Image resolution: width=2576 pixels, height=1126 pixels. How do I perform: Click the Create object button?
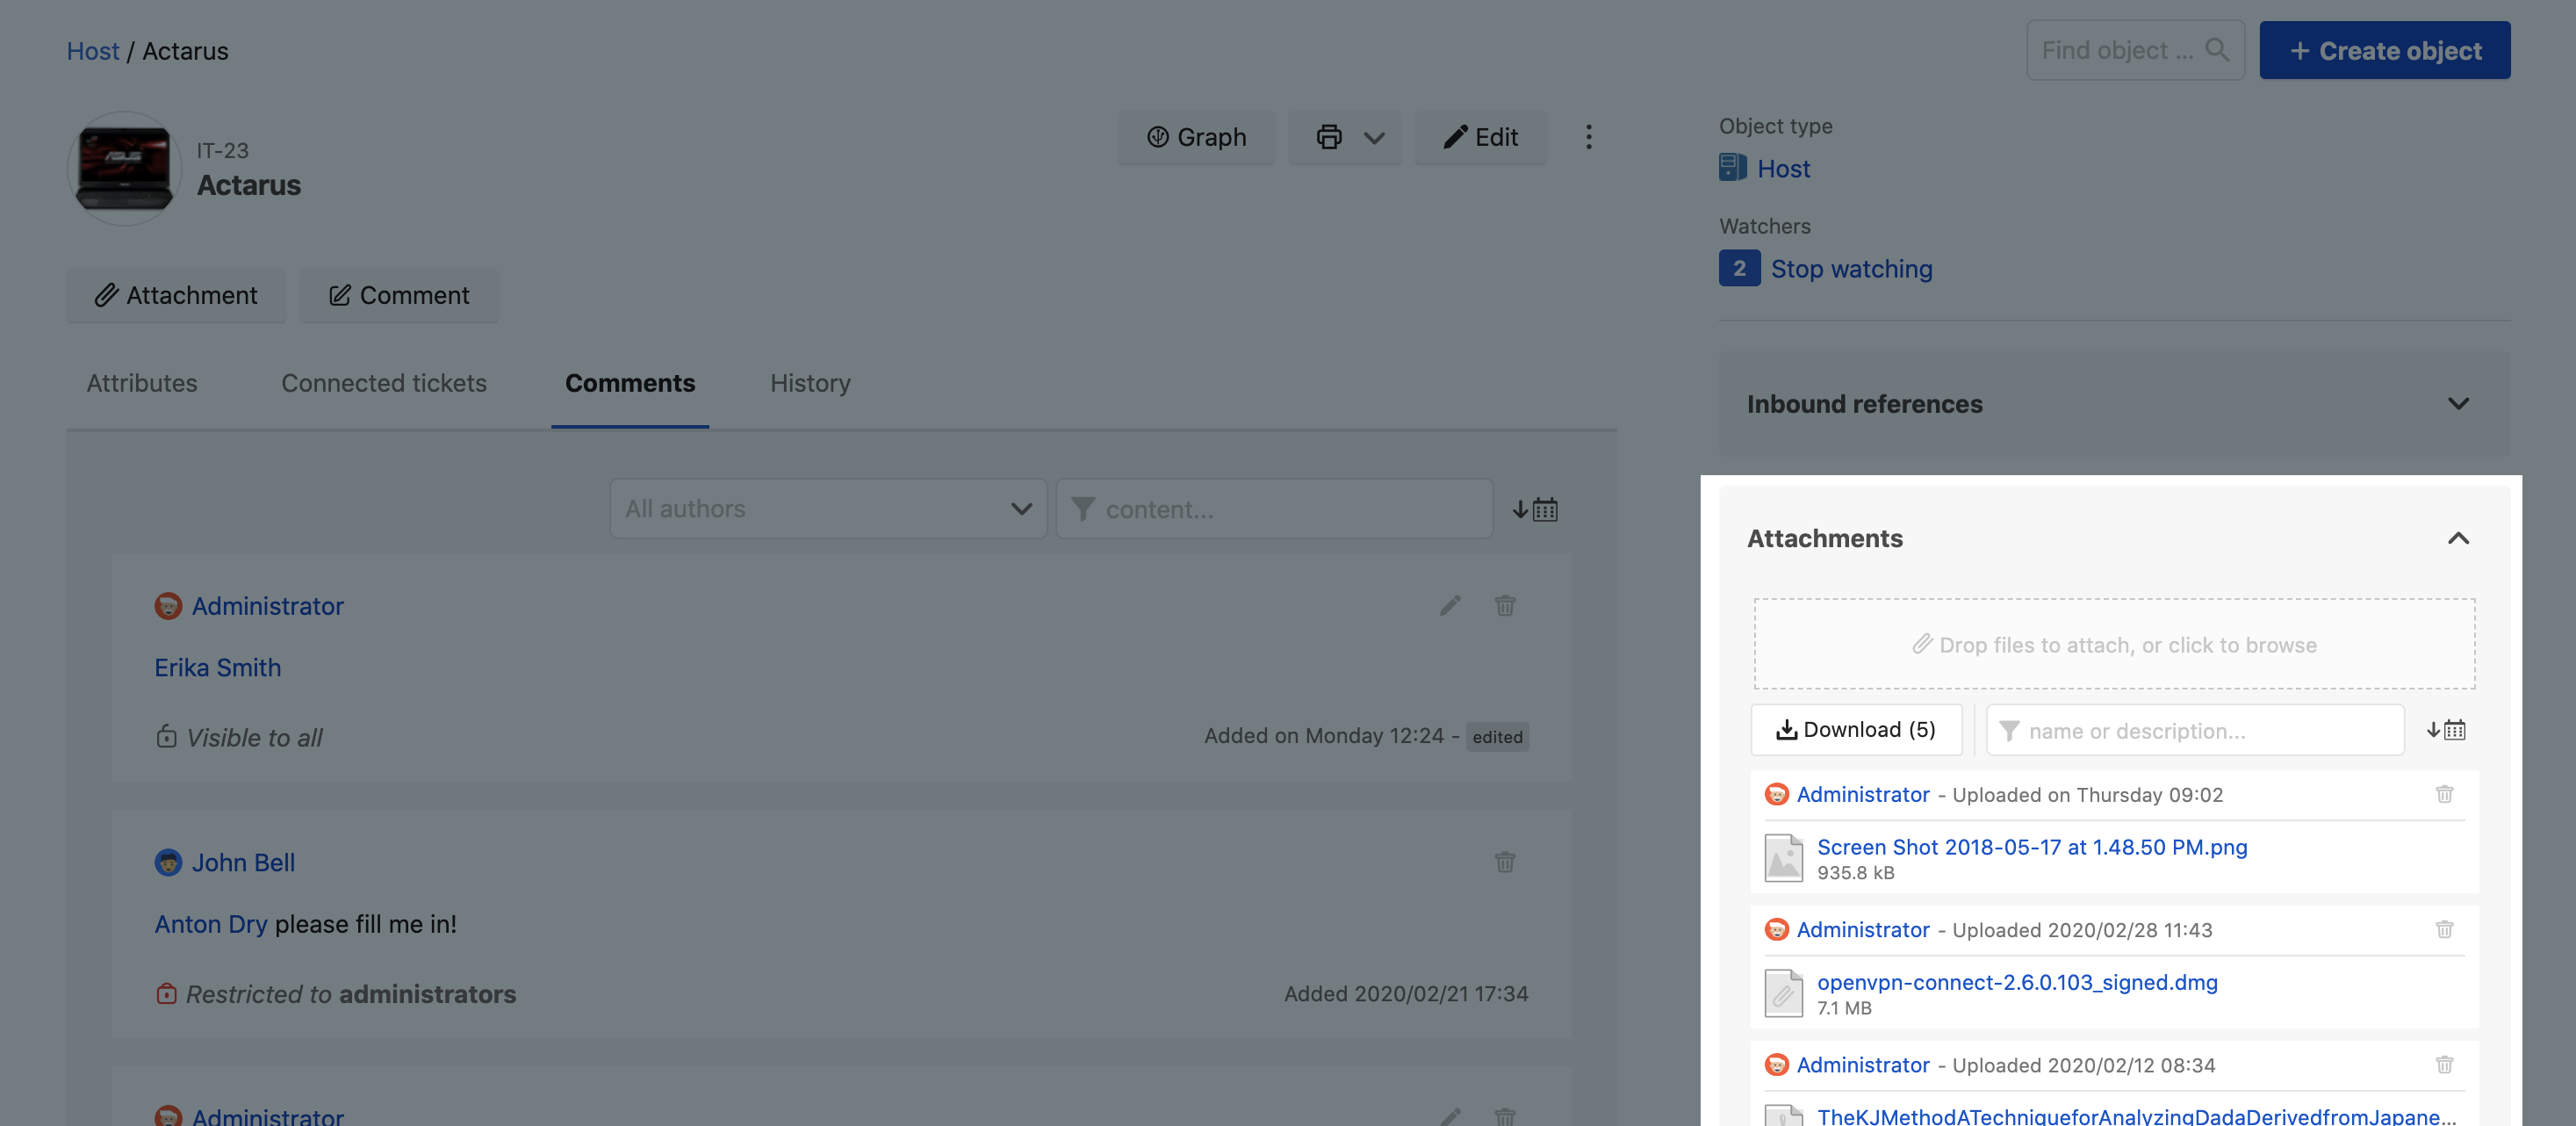pos(2384,50)
